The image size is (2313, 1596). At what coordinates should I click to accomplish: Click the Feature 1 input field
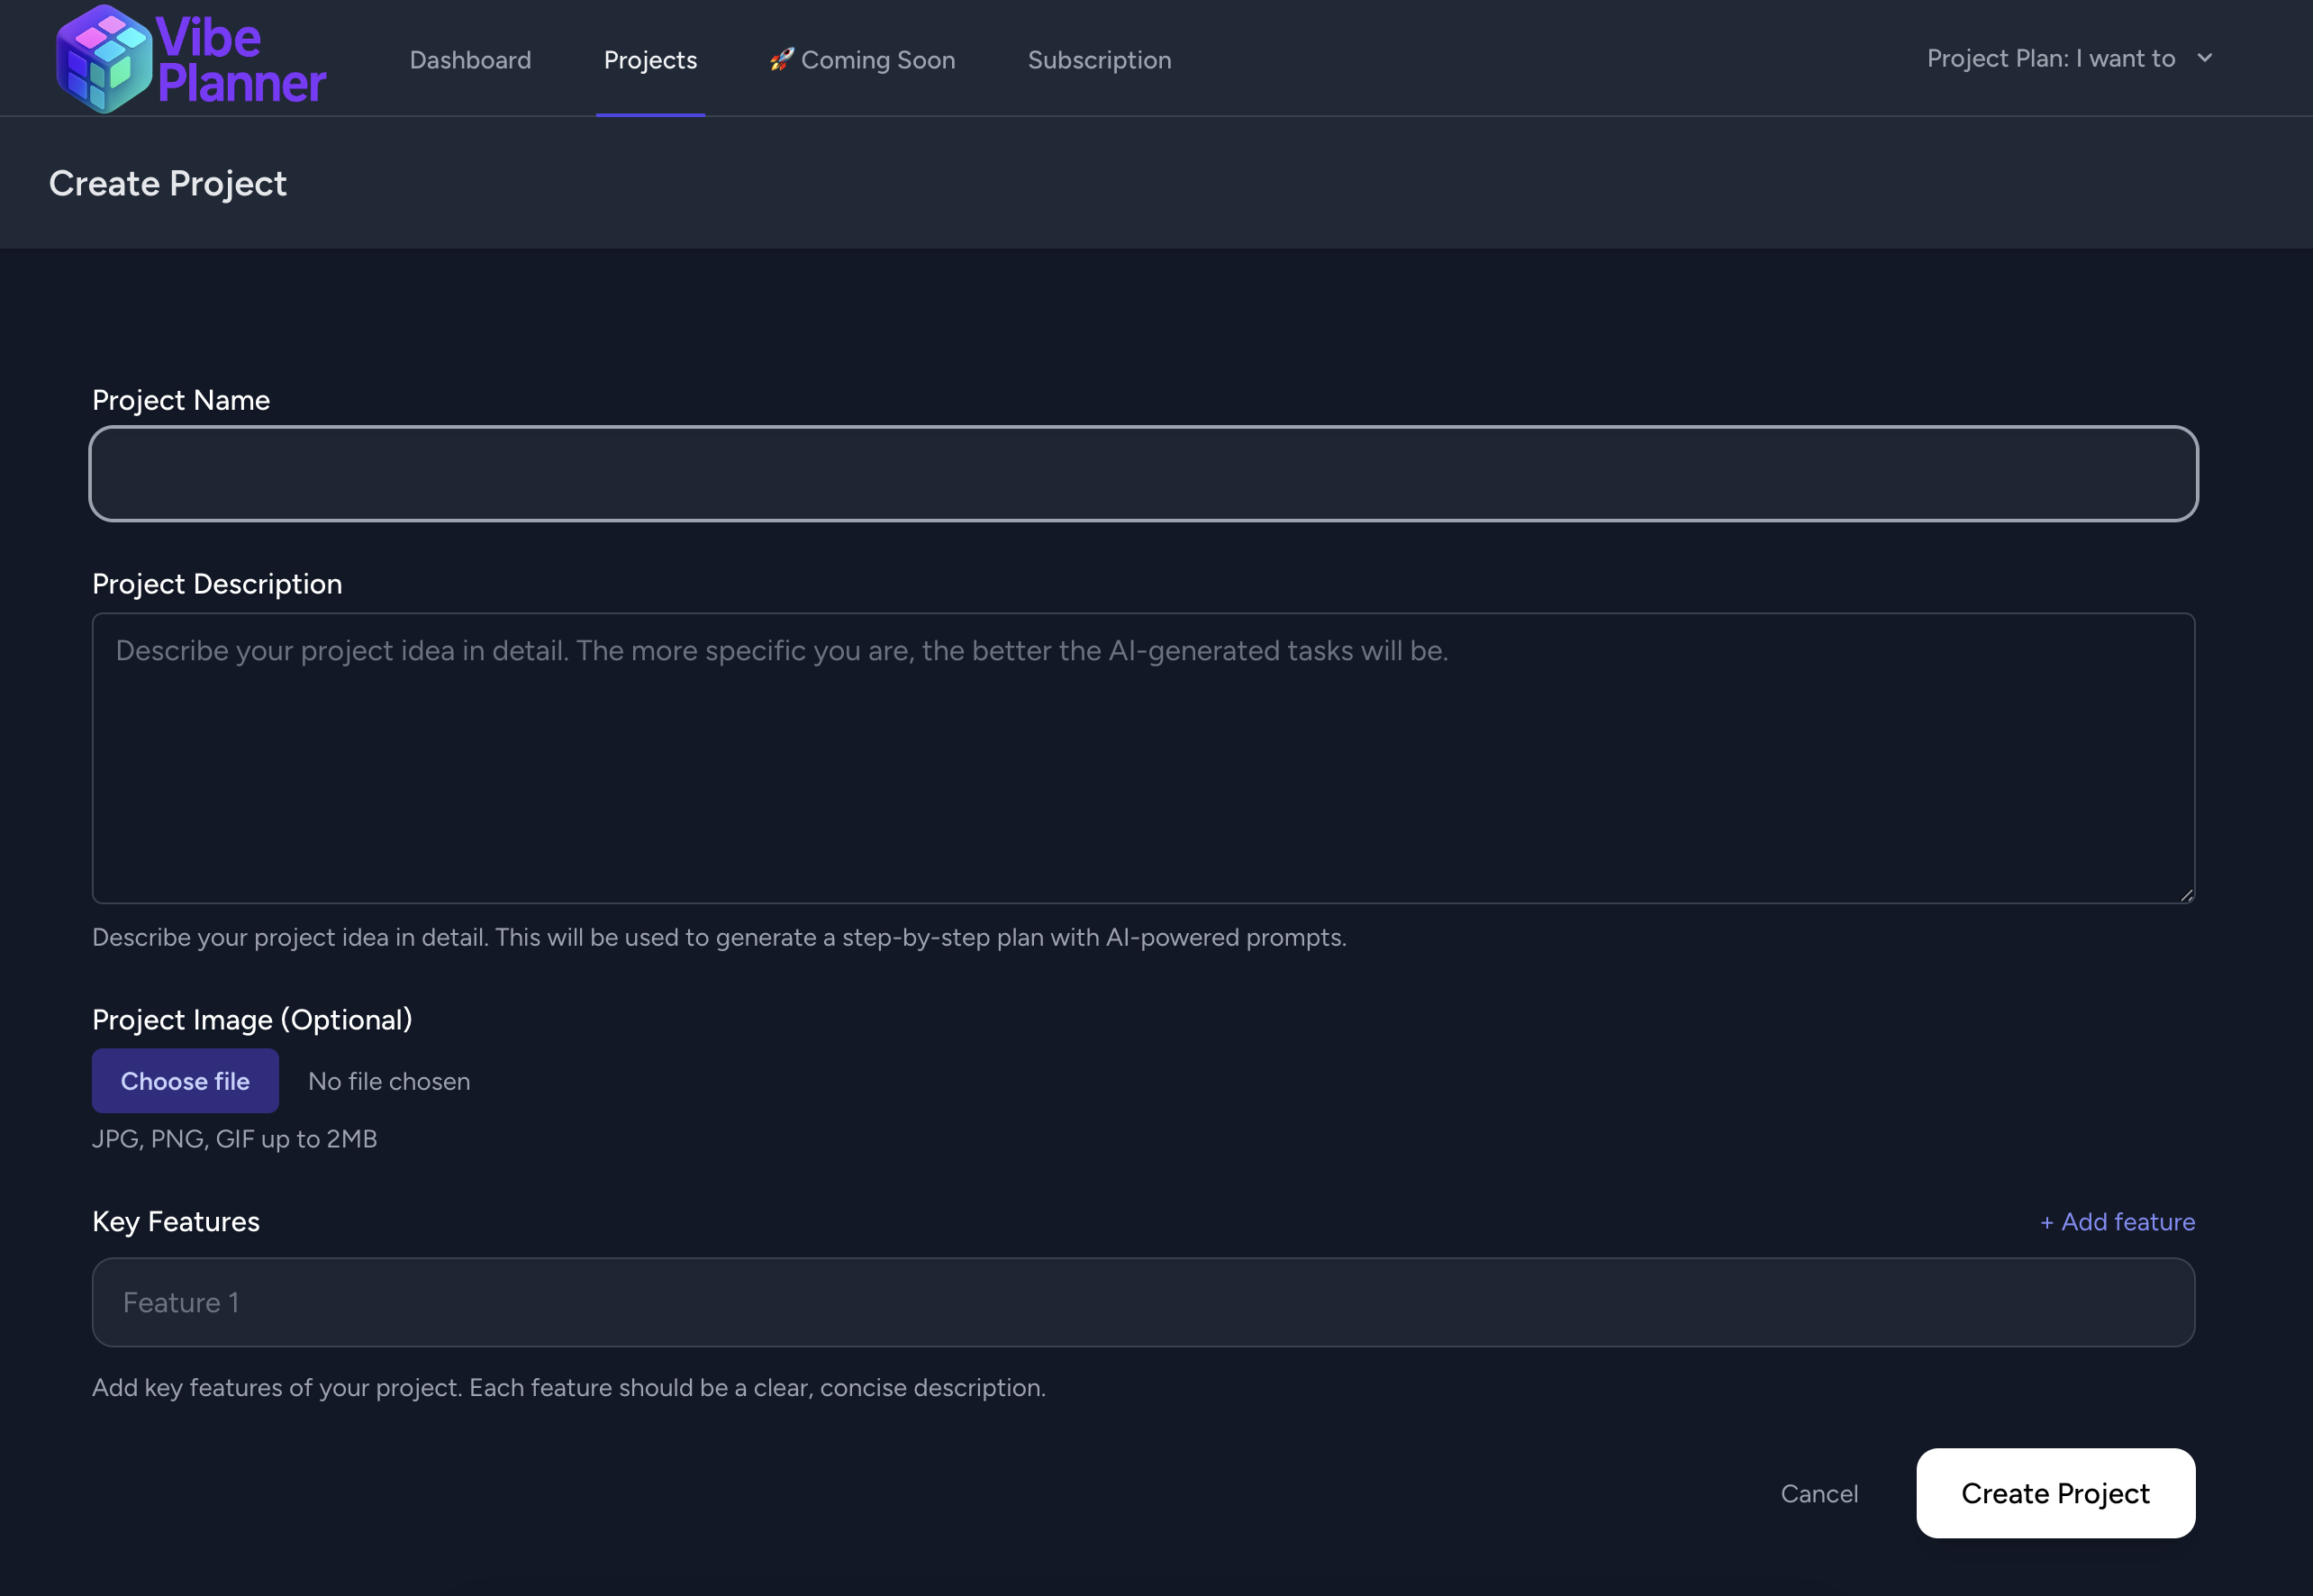(x=1143, y=1302)
